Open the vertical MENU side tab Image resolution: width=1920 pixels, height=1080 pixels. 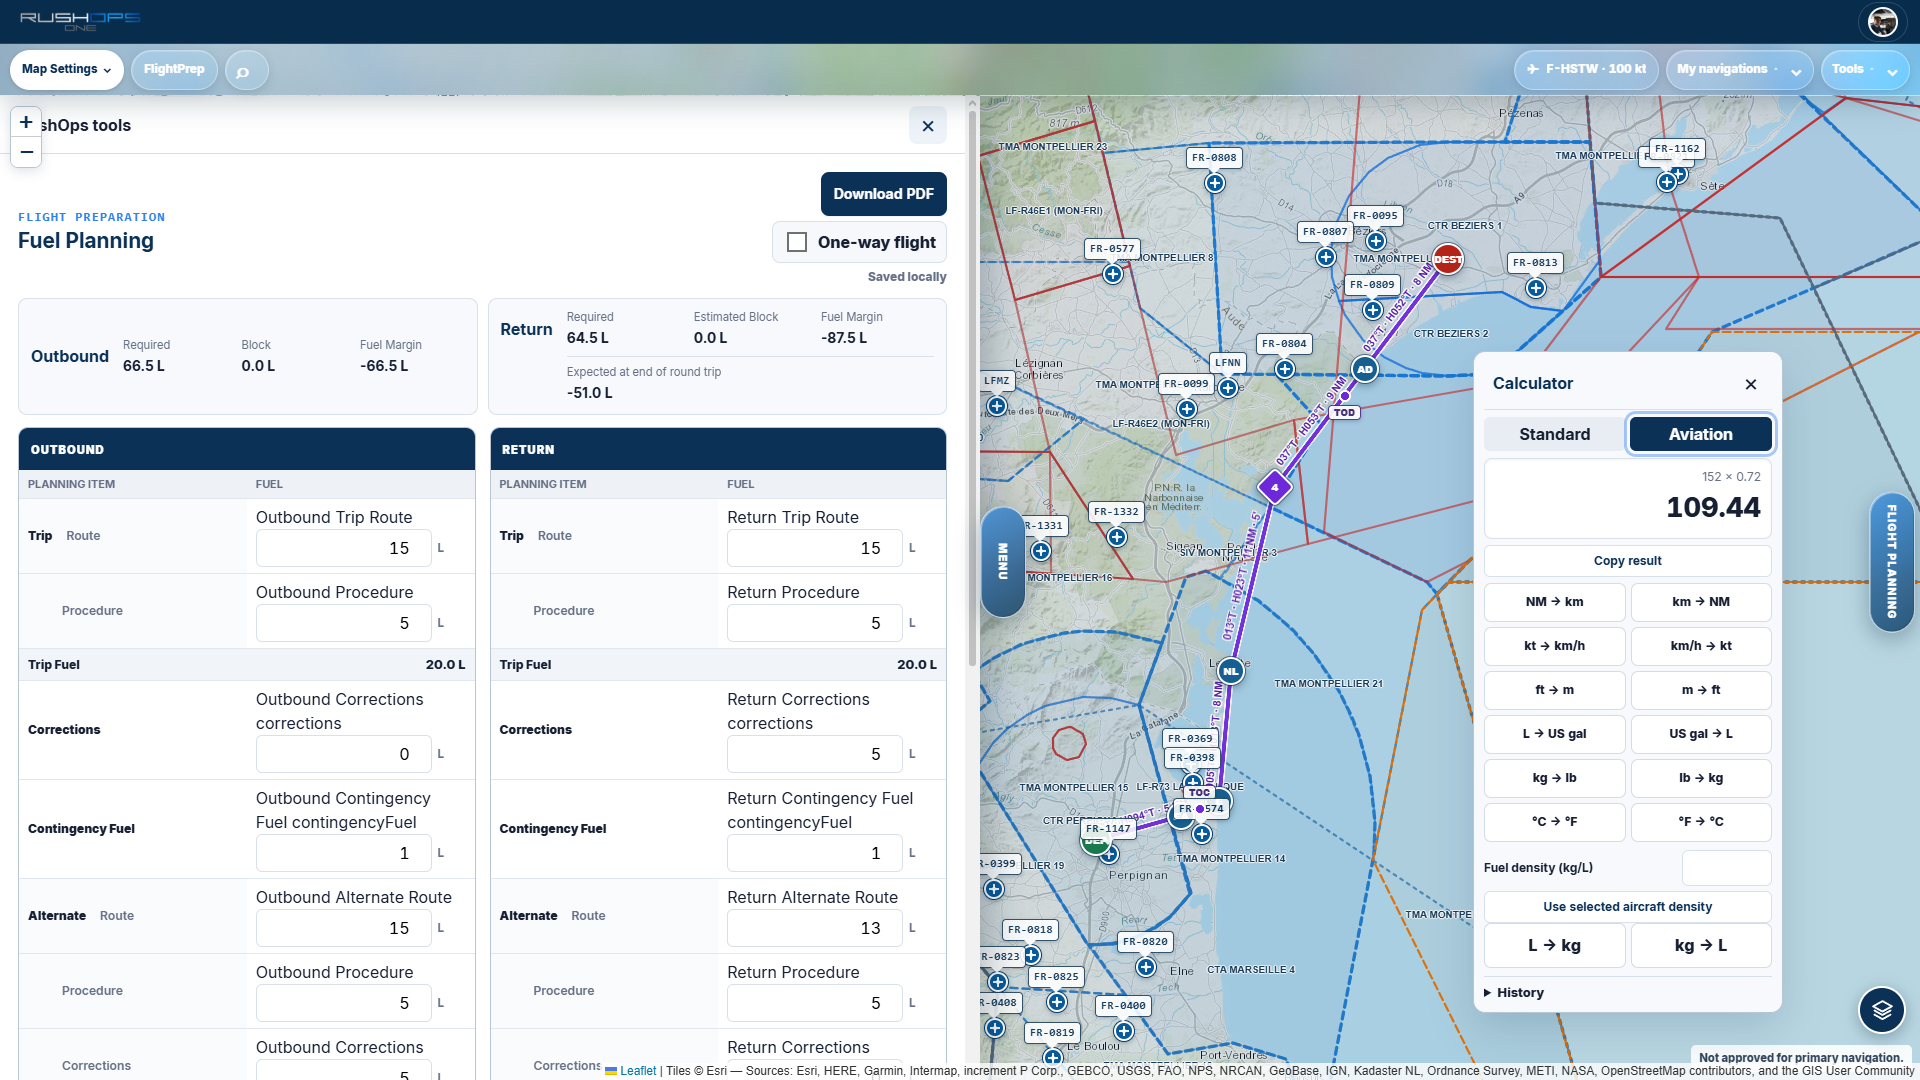coord(1002,561)
